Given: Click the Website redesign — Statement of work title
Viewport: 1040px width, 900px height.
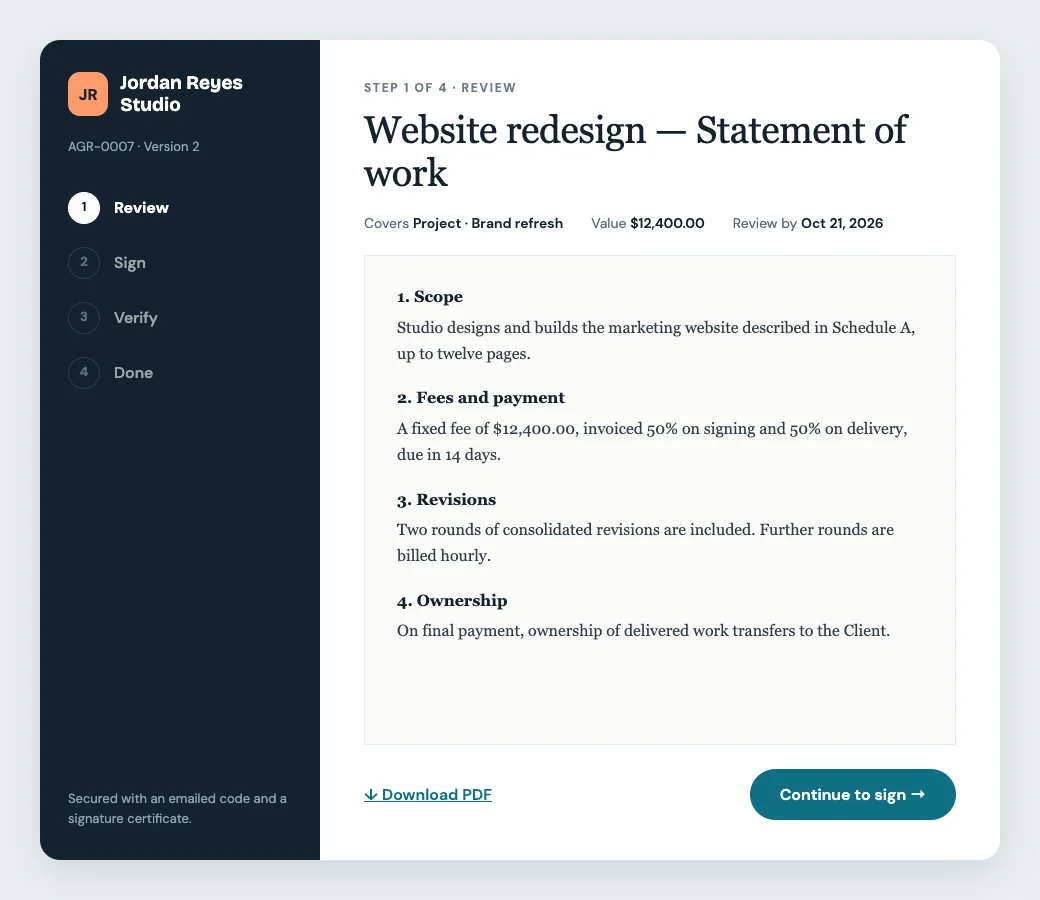Looking at the screenshot, I should pyautogui.click(x=635, y=151).
